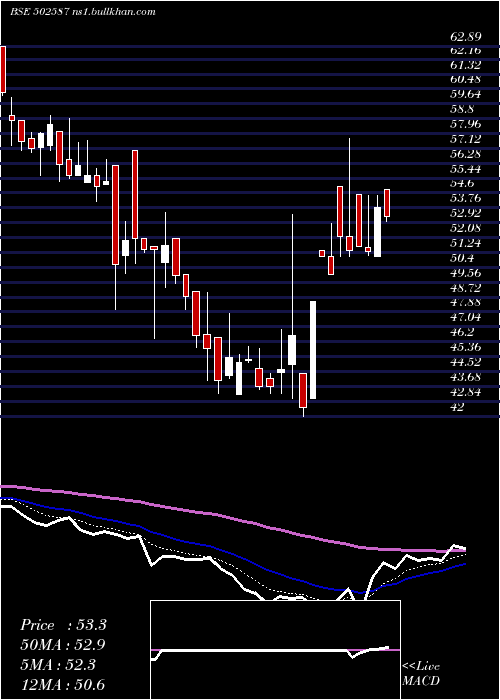This screenshot has width=500, height=700.
Task: Click the 44.52 price axis label
Action: tap(465, 362)
